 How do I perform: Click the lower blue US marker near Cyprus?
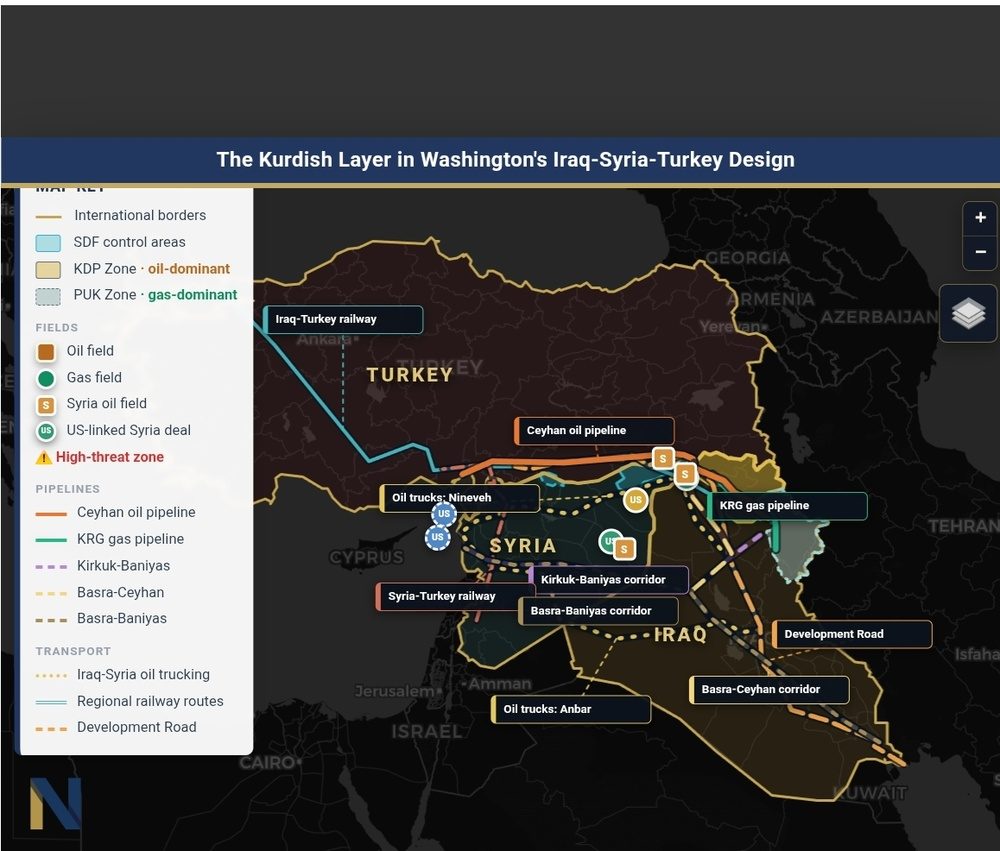click(x=438, y=537)
